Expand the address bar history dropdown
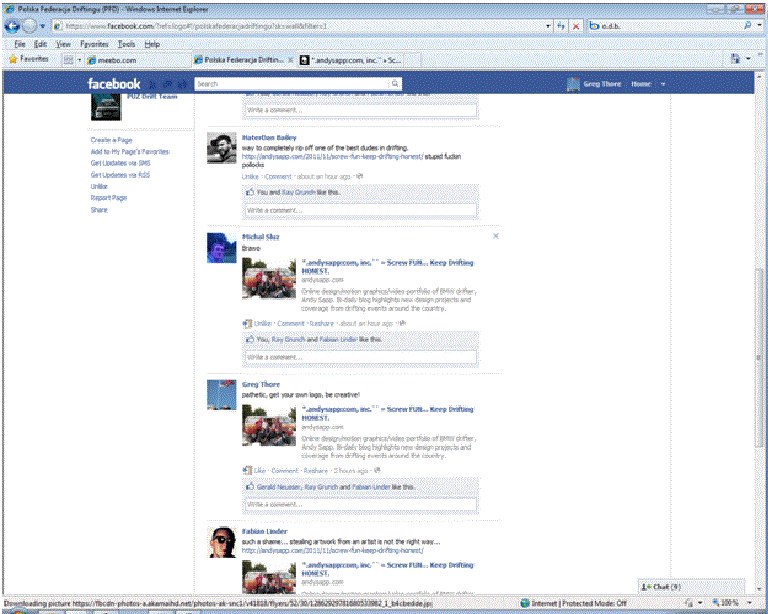 coord(548,26)
